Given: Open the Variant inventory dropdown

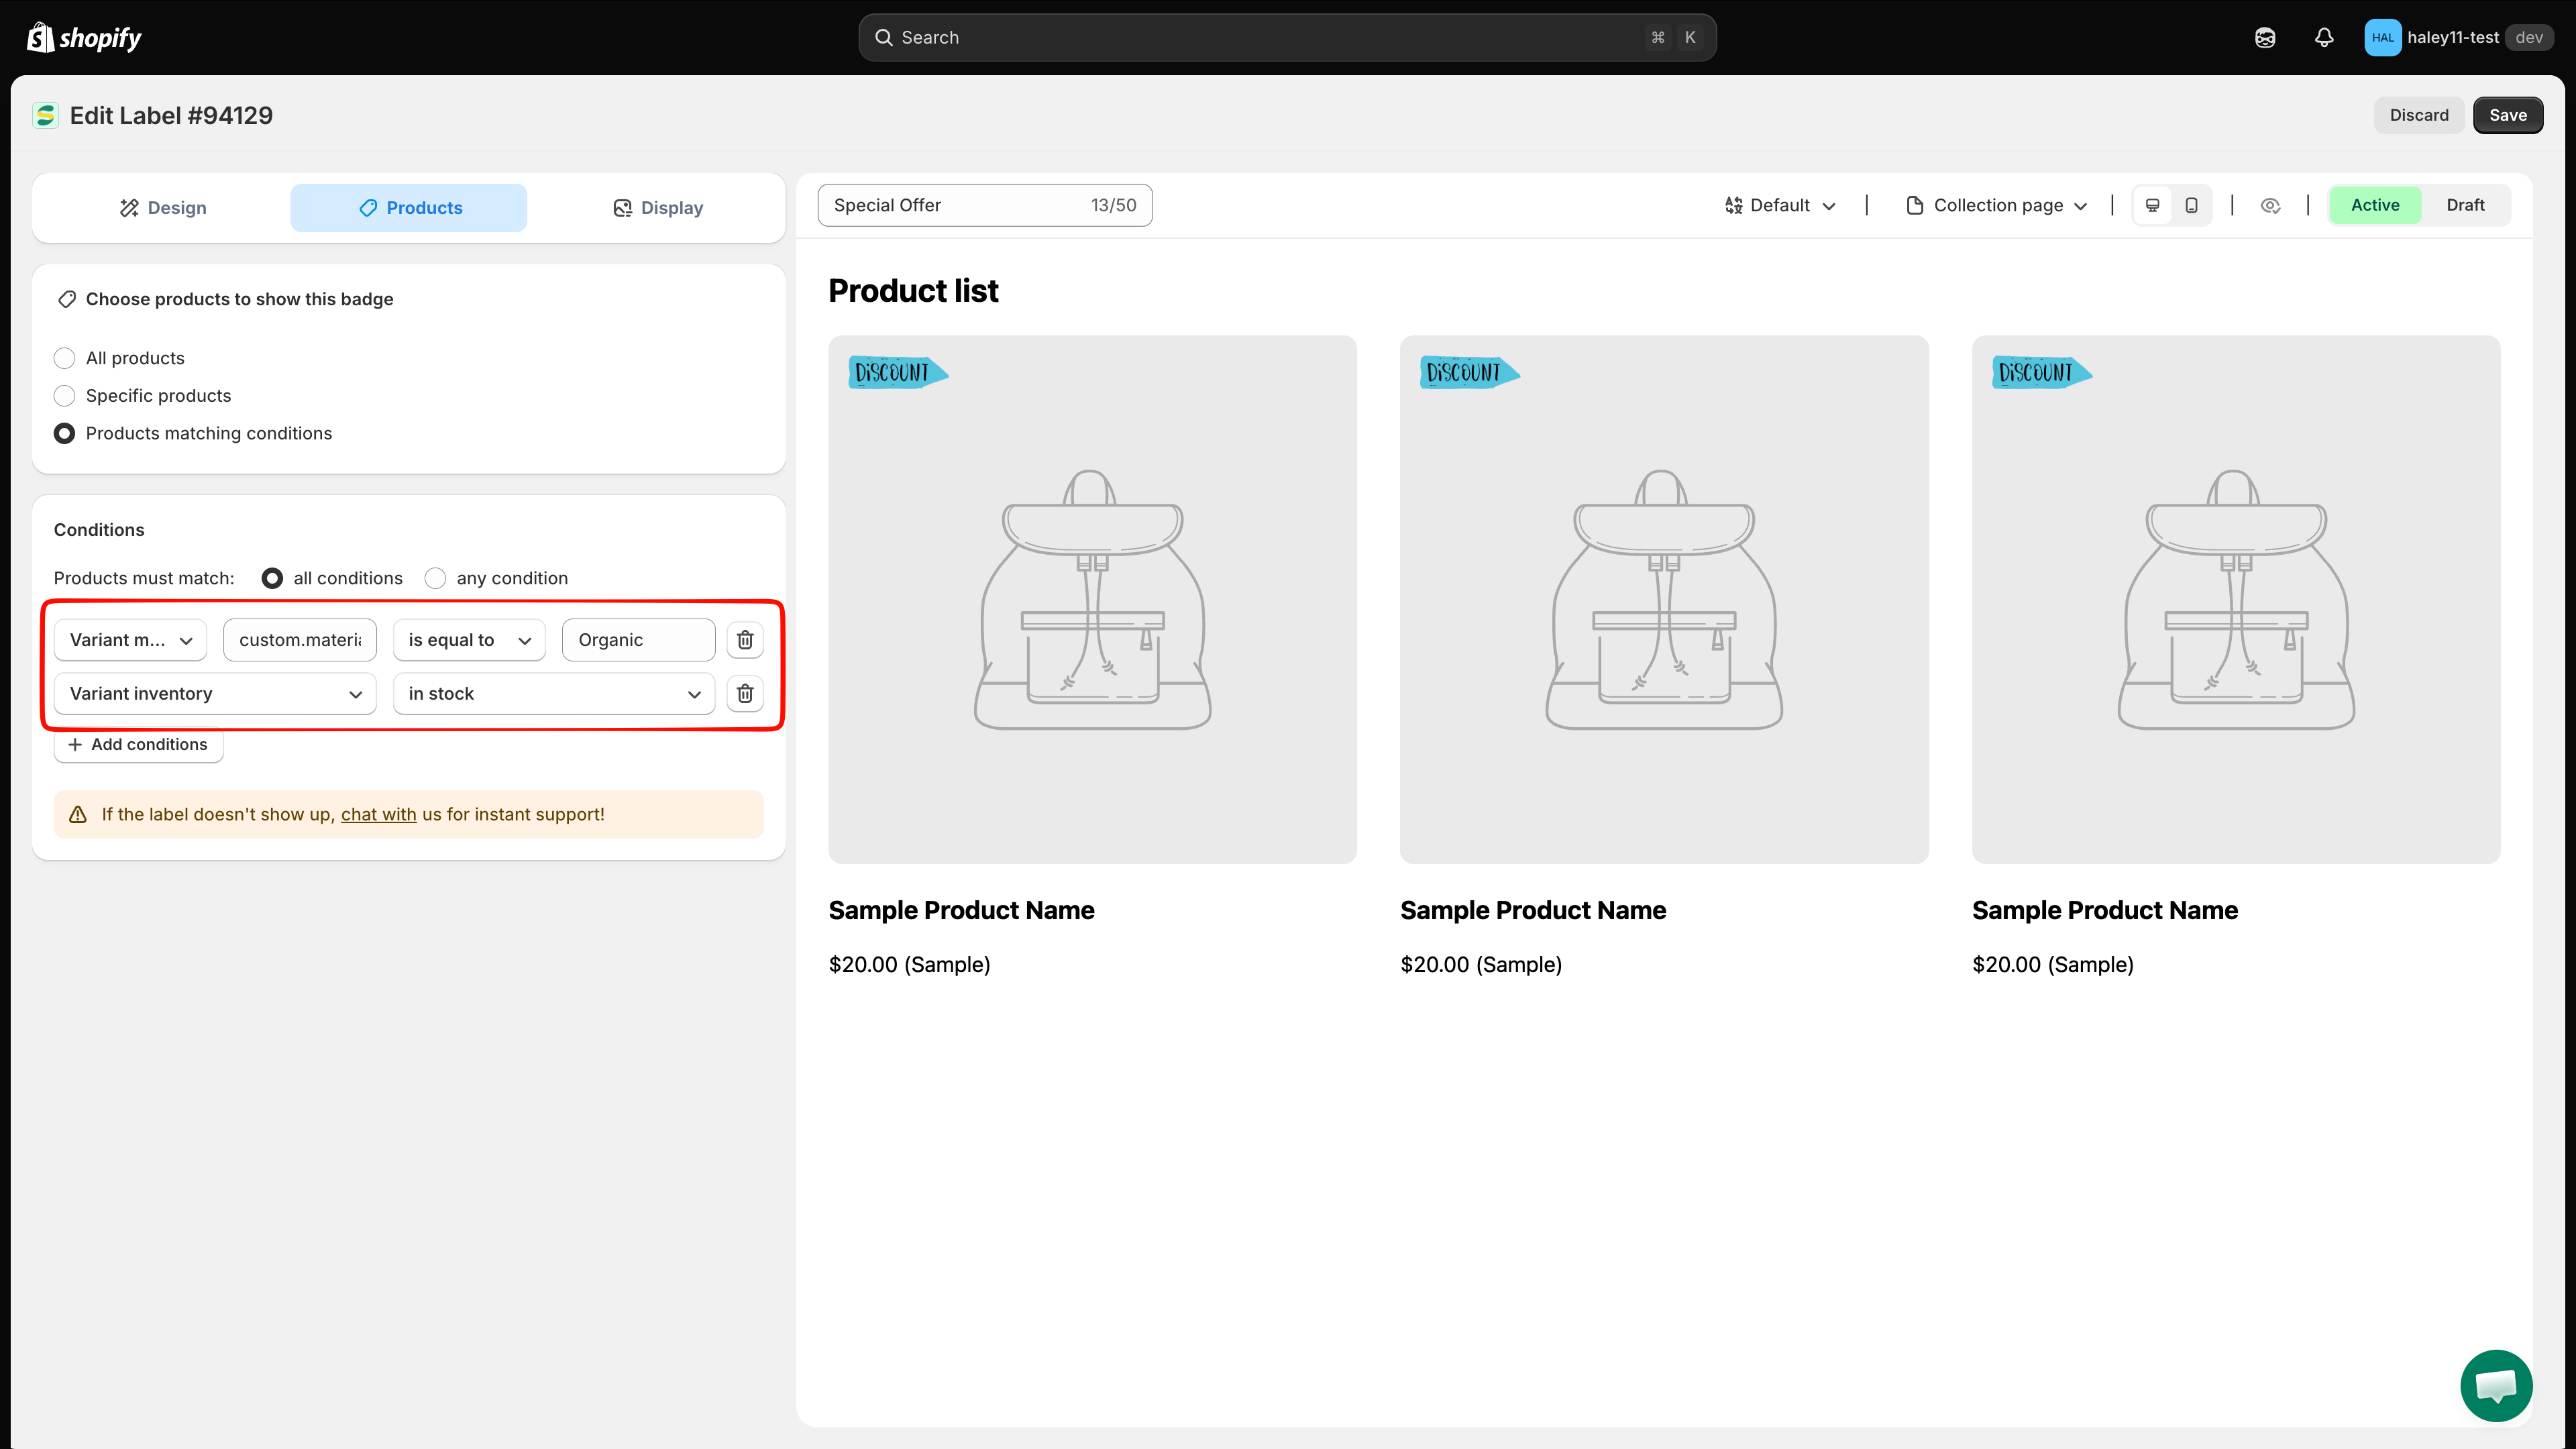Looking at the screenshot, I should 215,694.
